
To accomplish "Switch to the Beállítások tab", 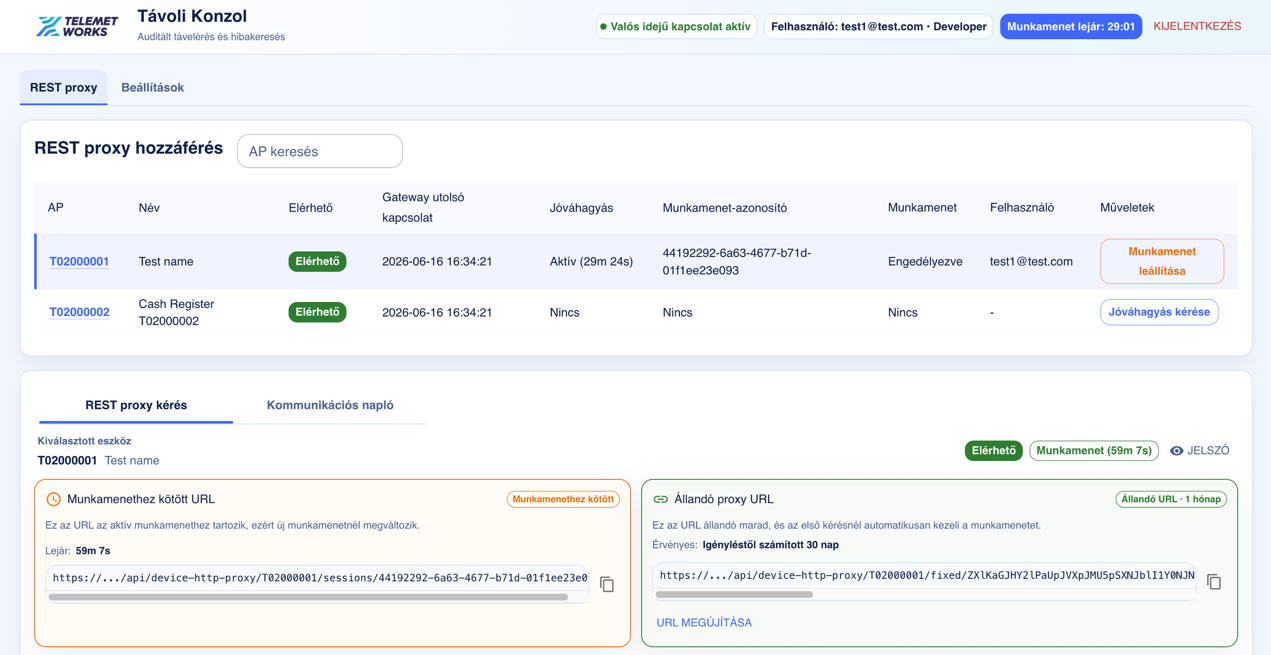I will [x=153, y=87].
